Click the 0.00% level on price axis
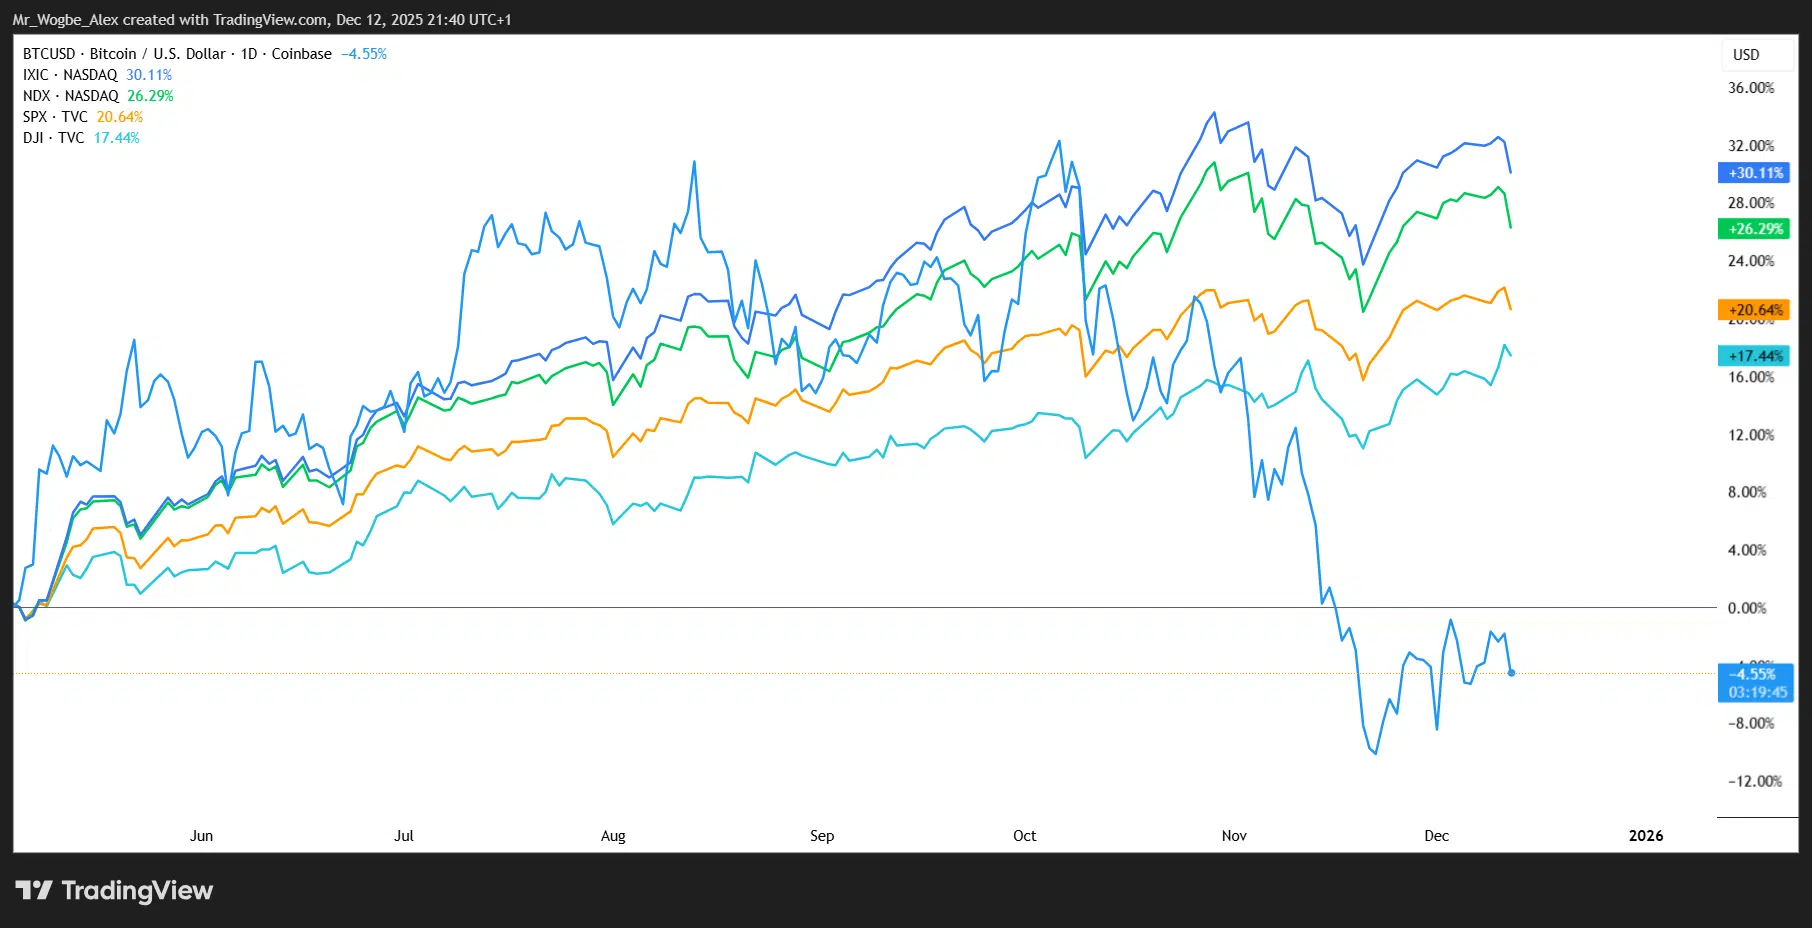The image size is (1812, 928). coord(1746,608)
